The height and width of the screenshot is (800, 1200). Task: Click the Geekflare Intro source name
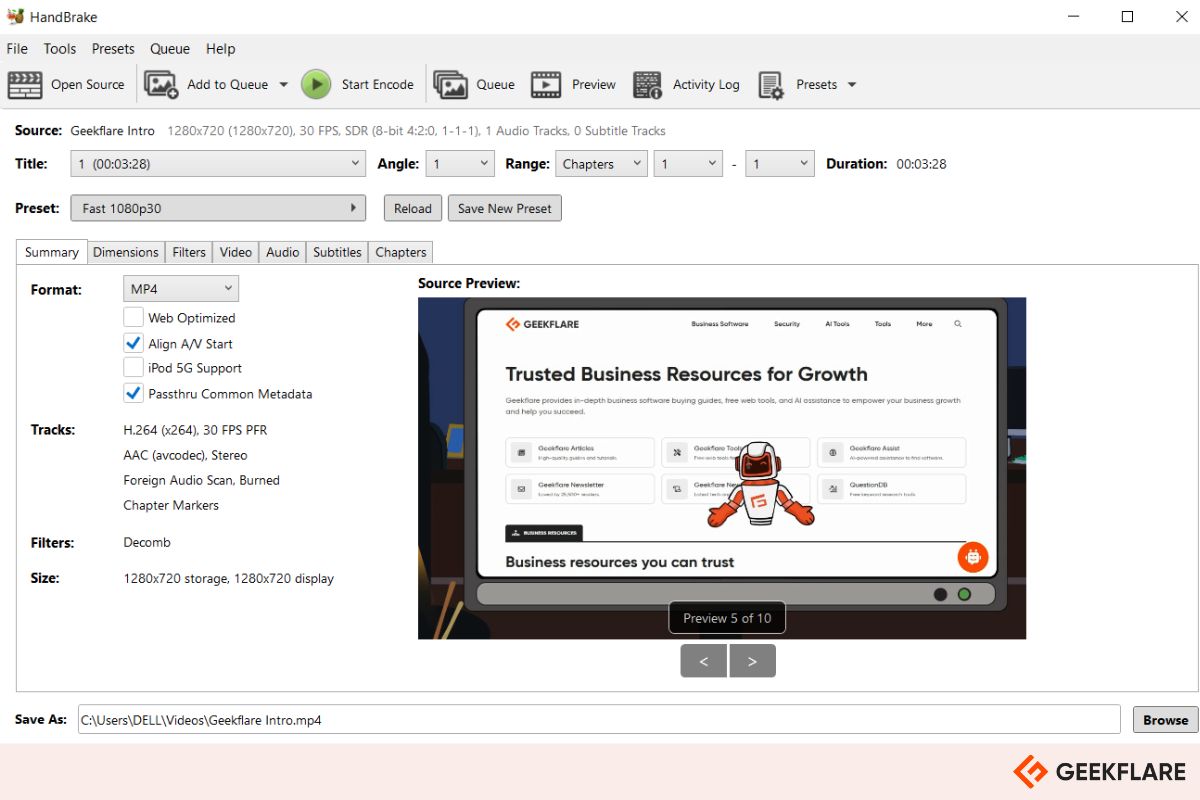coord(112,131)
